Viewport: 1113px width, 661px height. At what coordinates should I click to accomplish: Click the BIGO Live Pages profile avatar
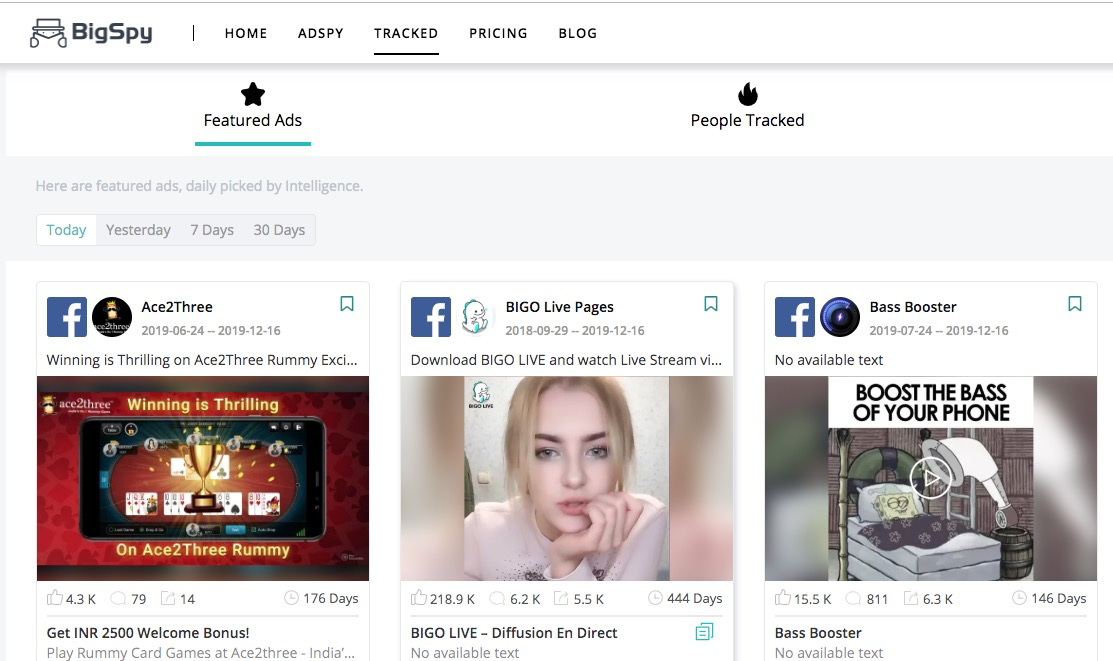(475, 316)
